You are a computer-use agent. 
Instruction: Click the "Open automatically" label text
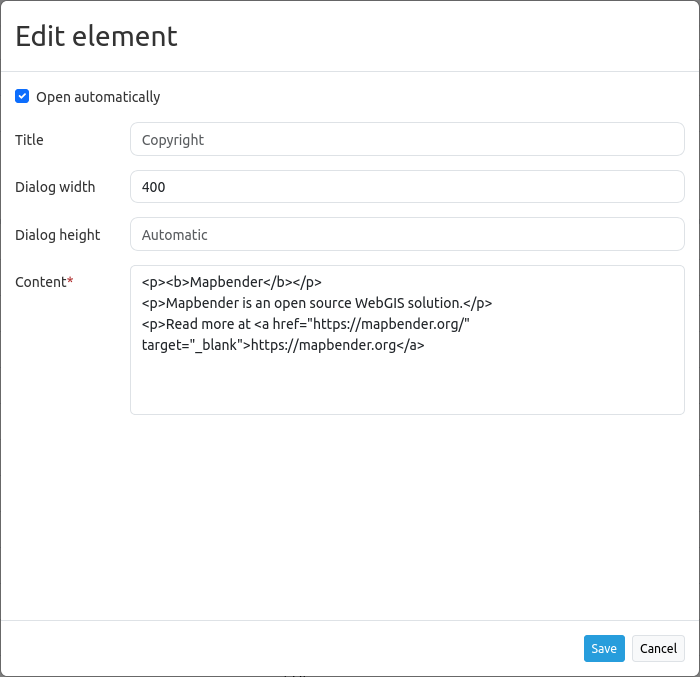click(98, 97)
